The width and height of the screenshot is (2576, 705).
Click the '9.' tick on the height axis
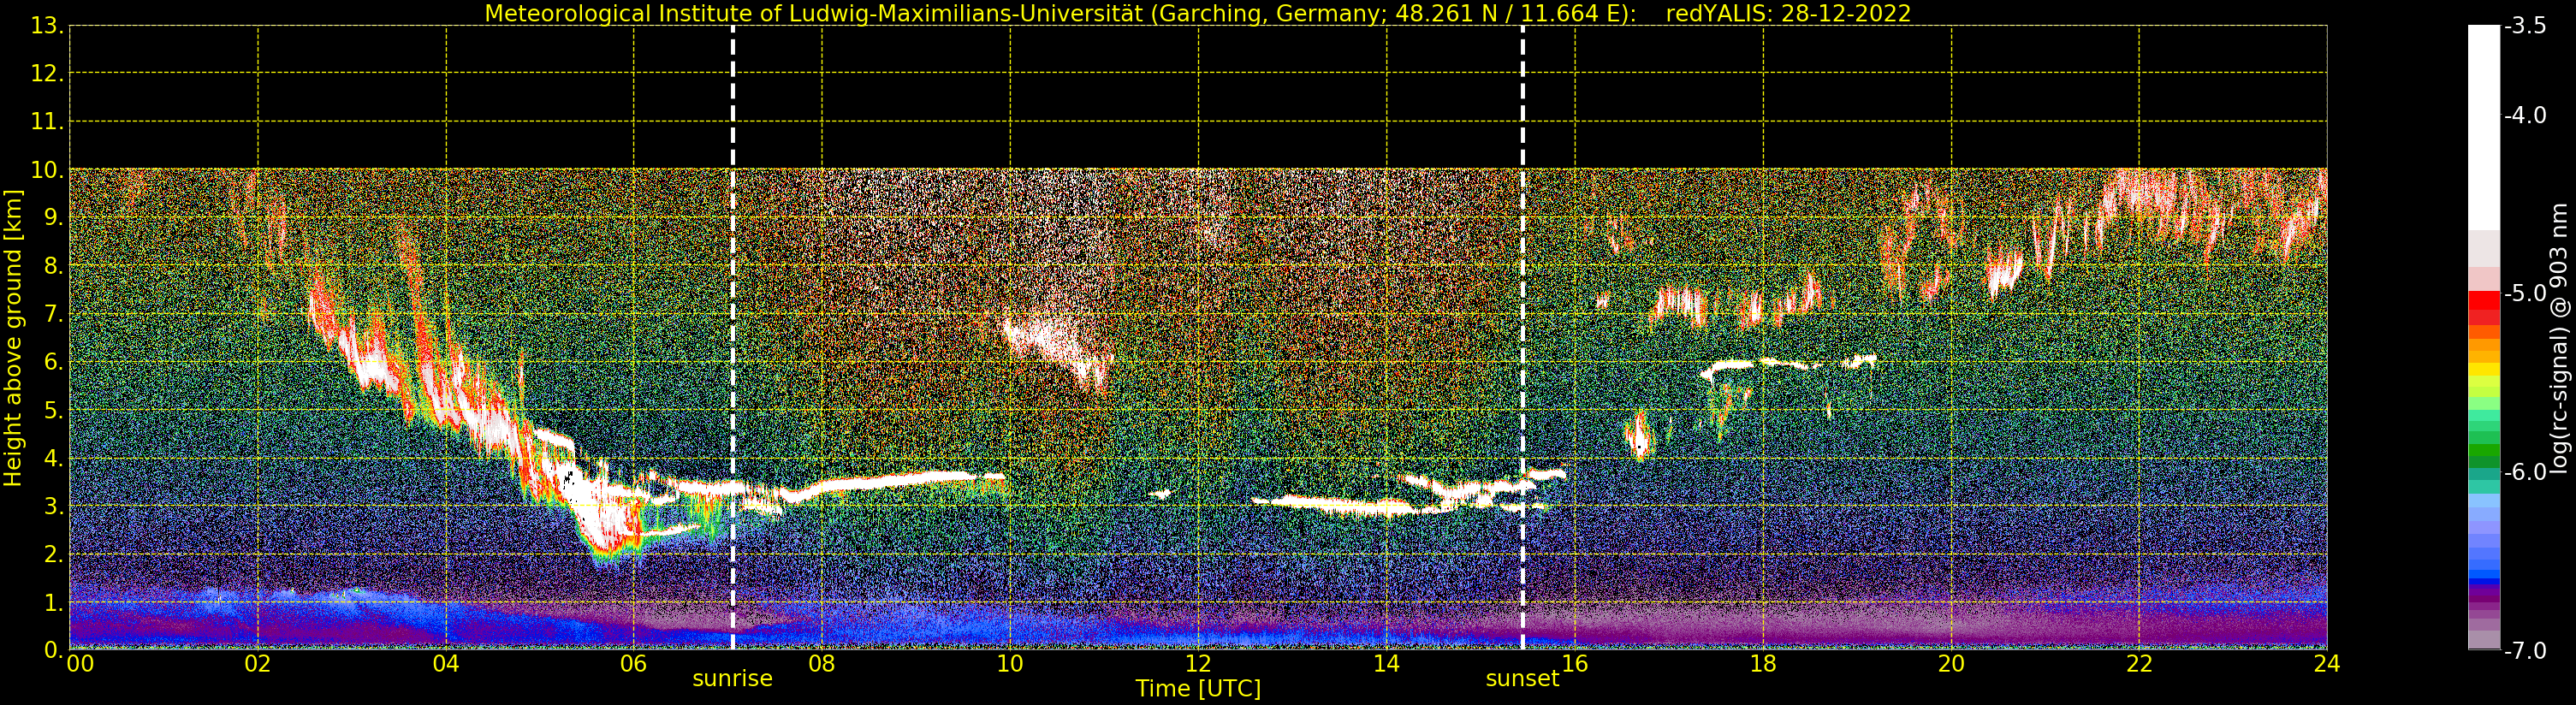click(x=53, y=218)
